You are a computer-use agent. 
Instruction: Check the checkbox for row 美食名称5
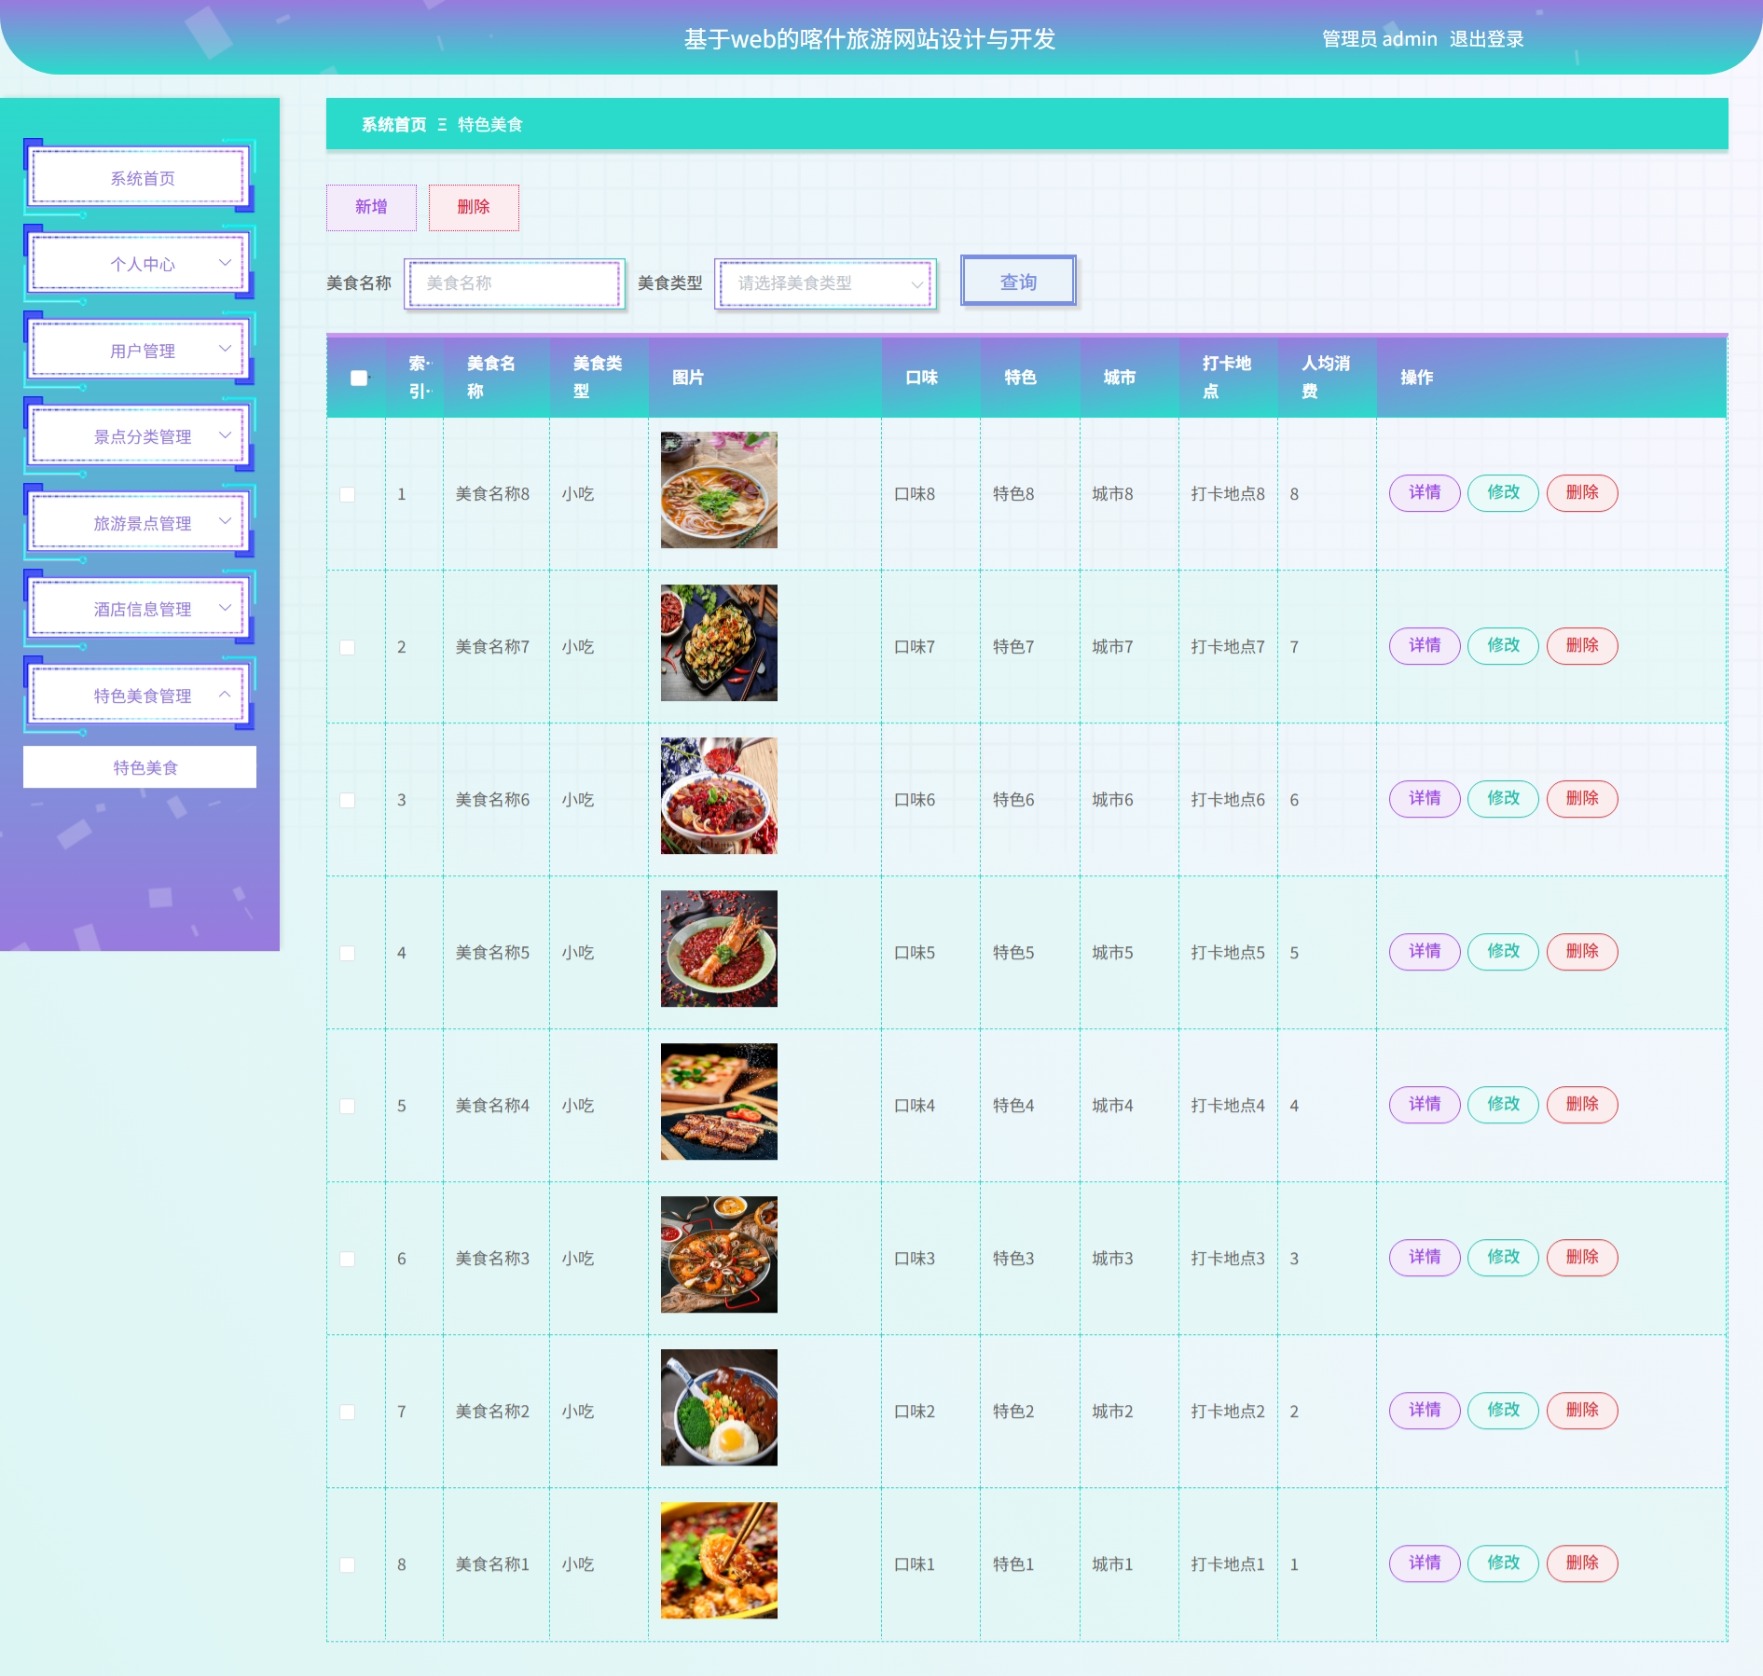(347, 953)
